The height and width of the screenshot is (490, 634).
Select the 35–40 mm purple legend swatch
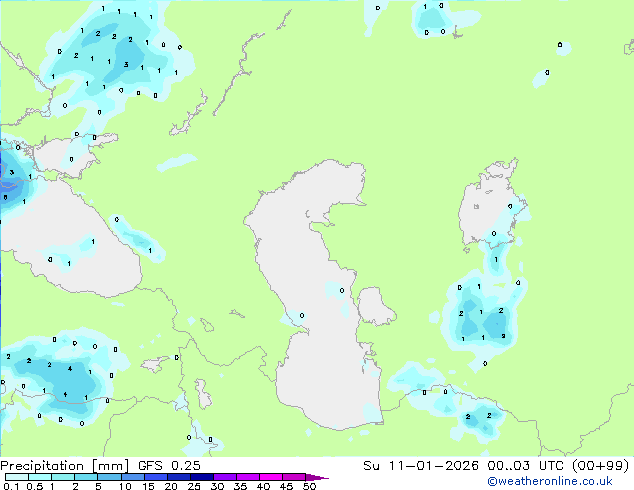click(x=247, y=477)
